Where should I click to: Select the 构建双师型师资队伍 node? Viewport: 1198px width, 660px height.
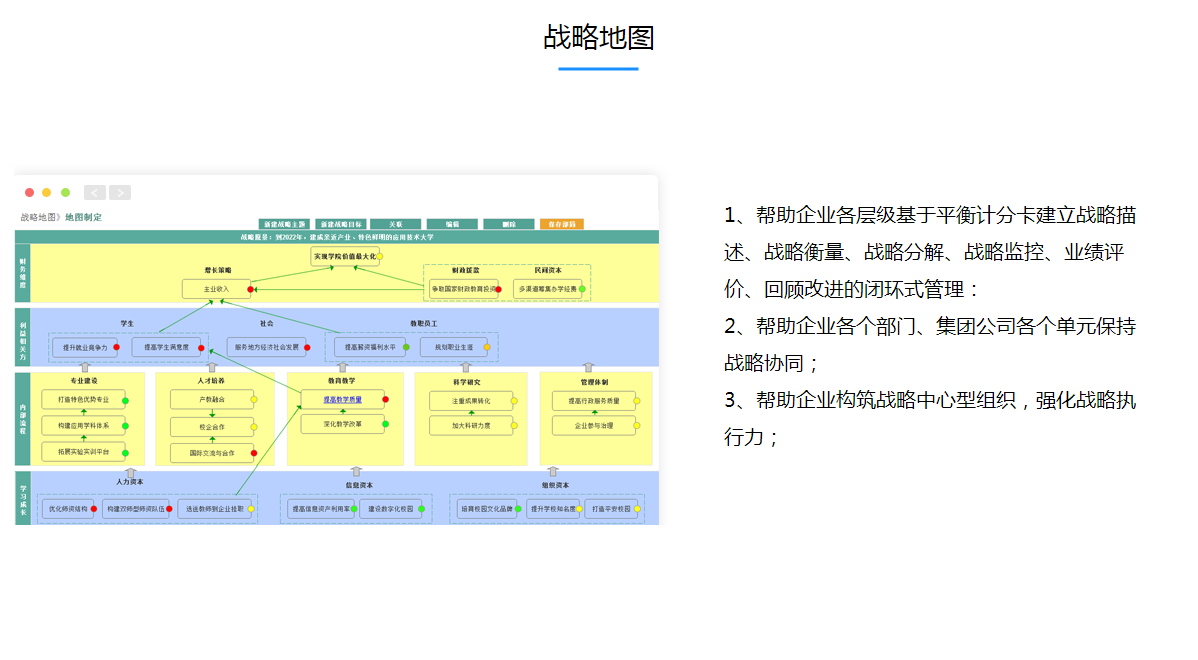coord(135,509)
